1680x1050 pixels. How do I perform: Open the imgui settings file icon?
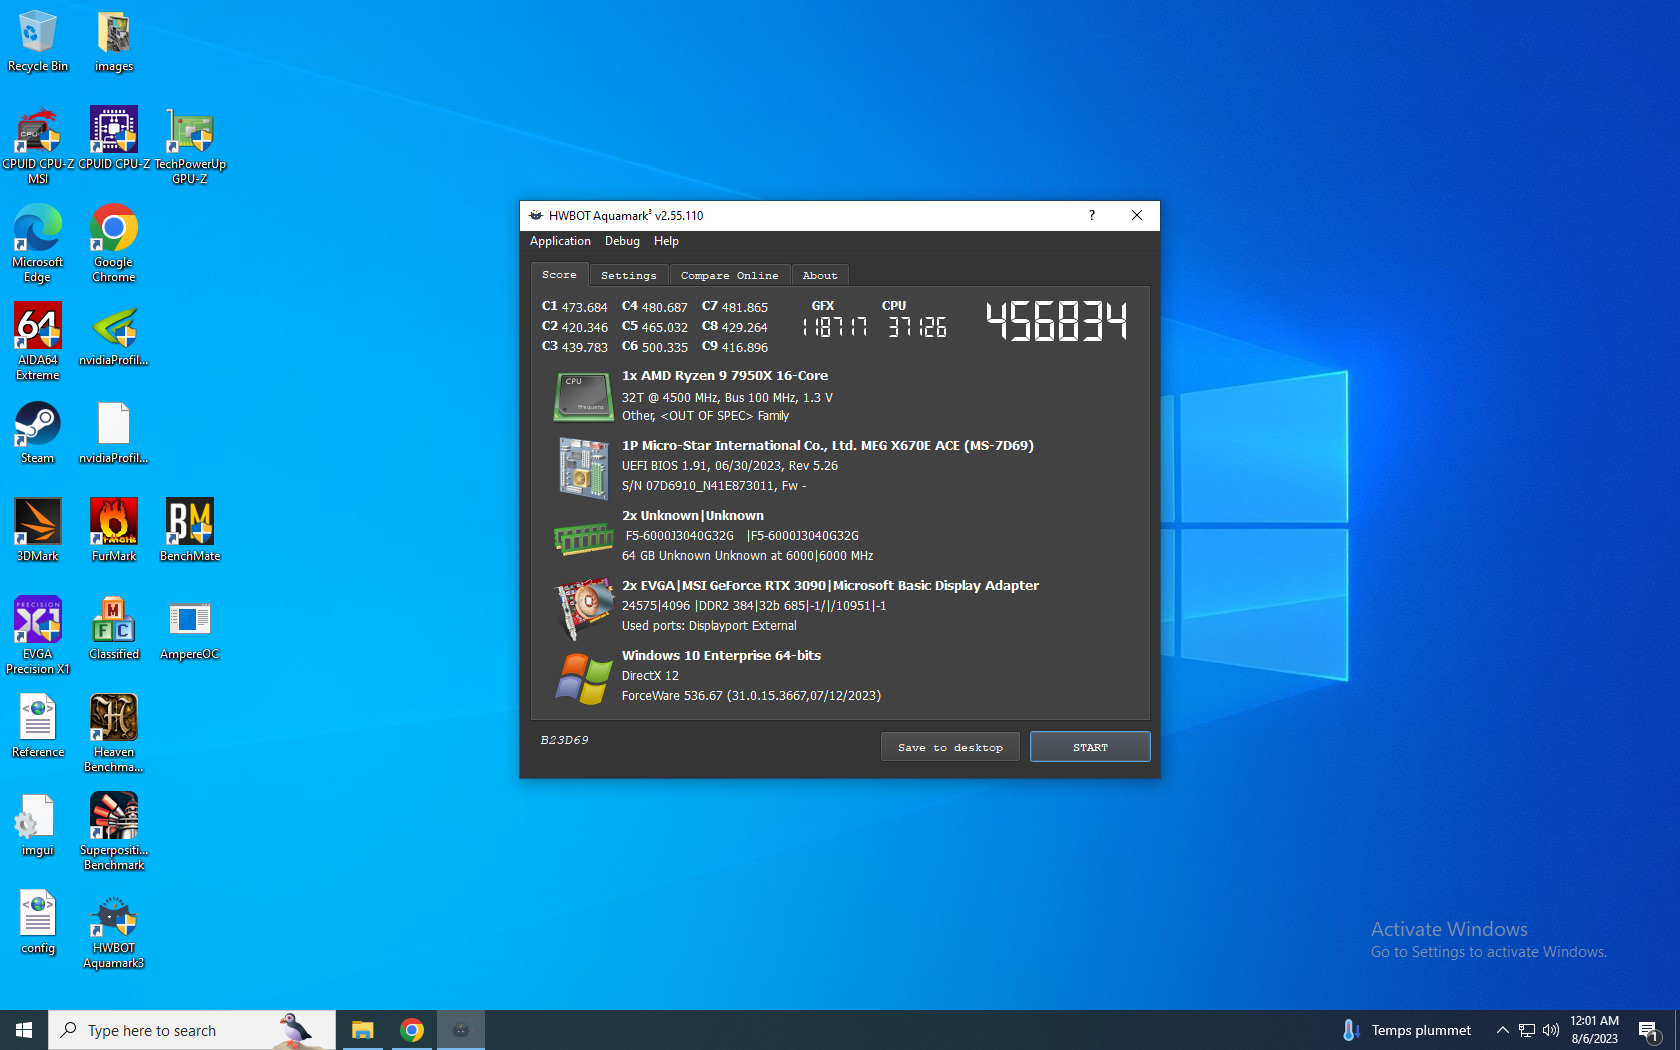click(38, 825)
